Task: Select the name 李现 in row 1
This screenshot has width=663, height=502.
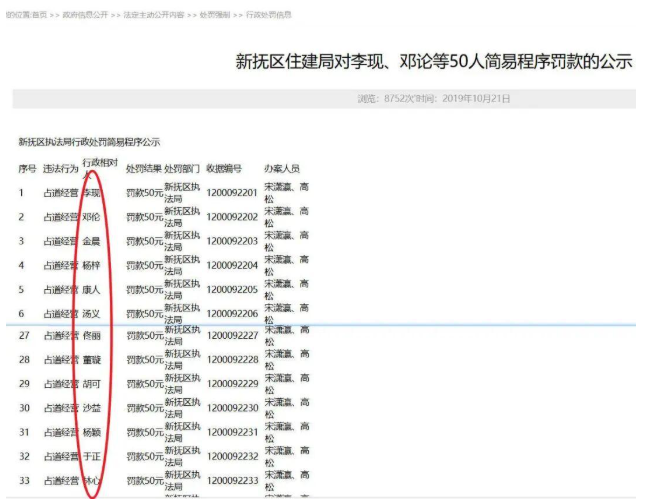Action: (91, 193)
